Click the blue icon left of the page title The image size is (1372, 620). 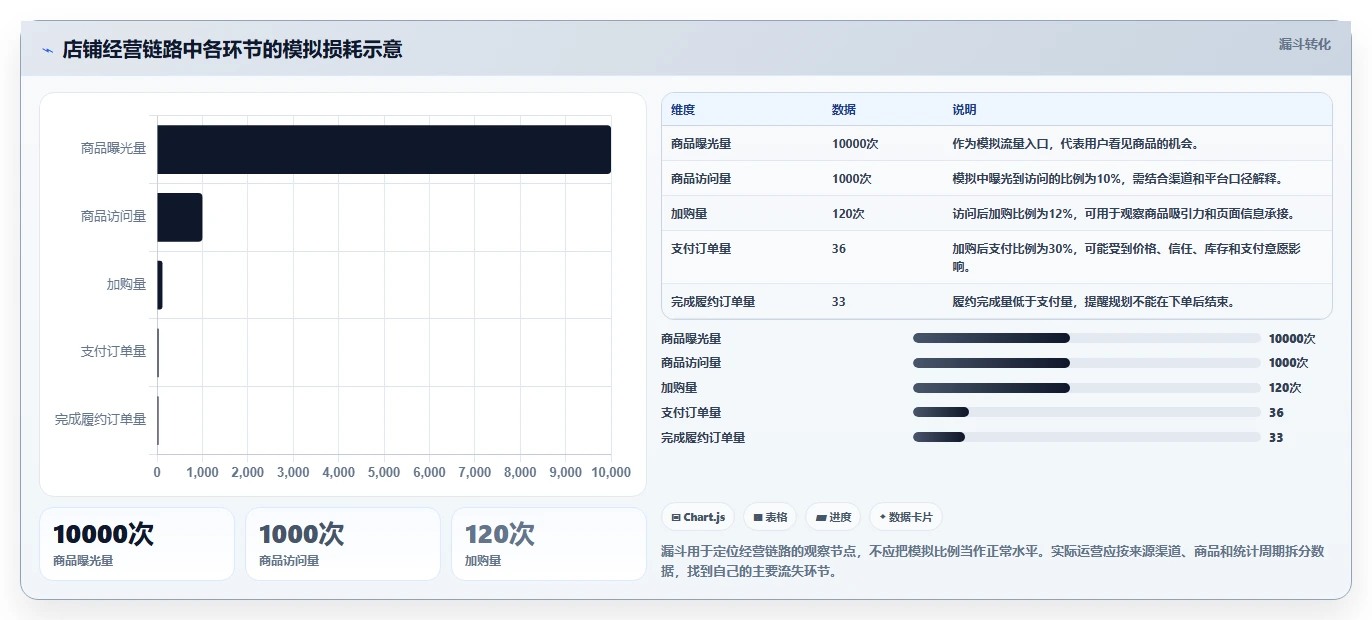click(47, 51)
